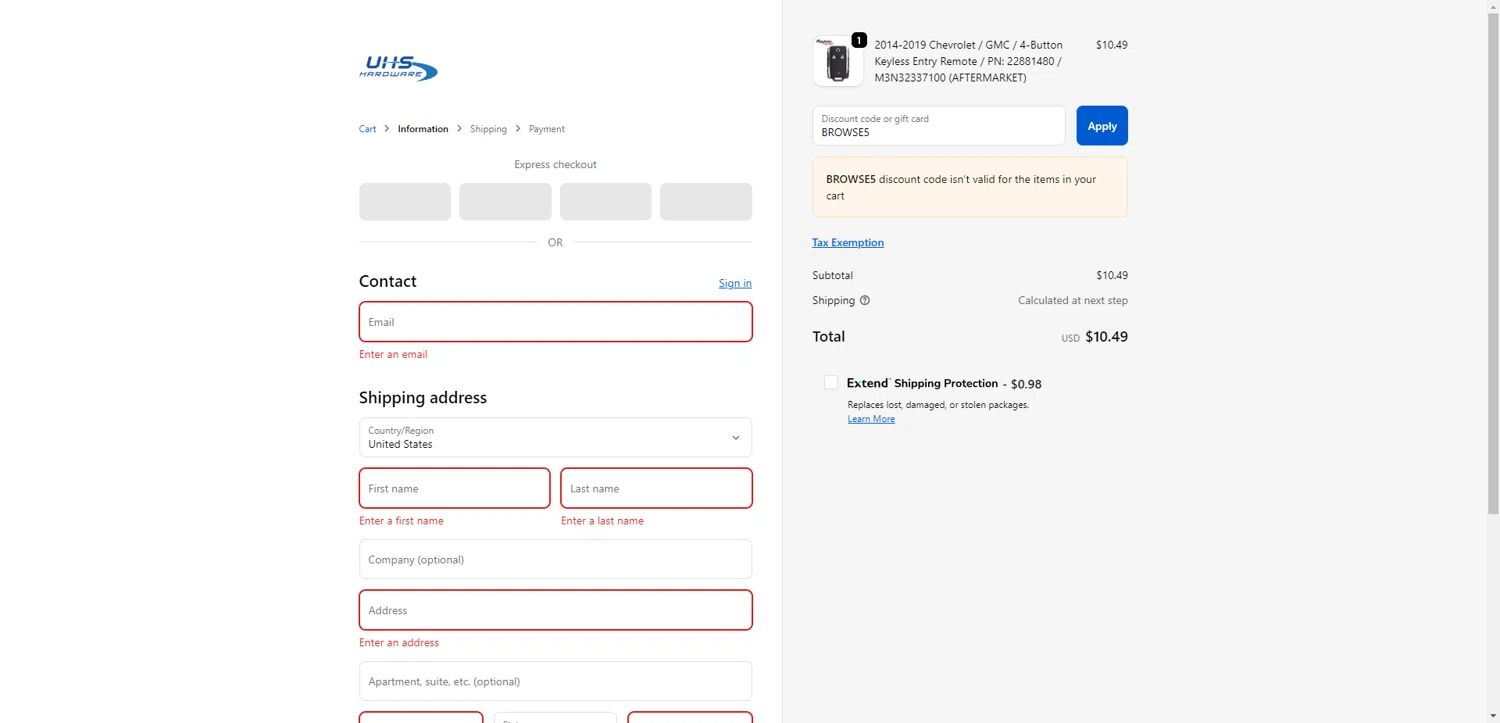Image resolution: width=1500 pixels, height=723 pixels.
Task: Click the third express checkout button
Action: 606,201
